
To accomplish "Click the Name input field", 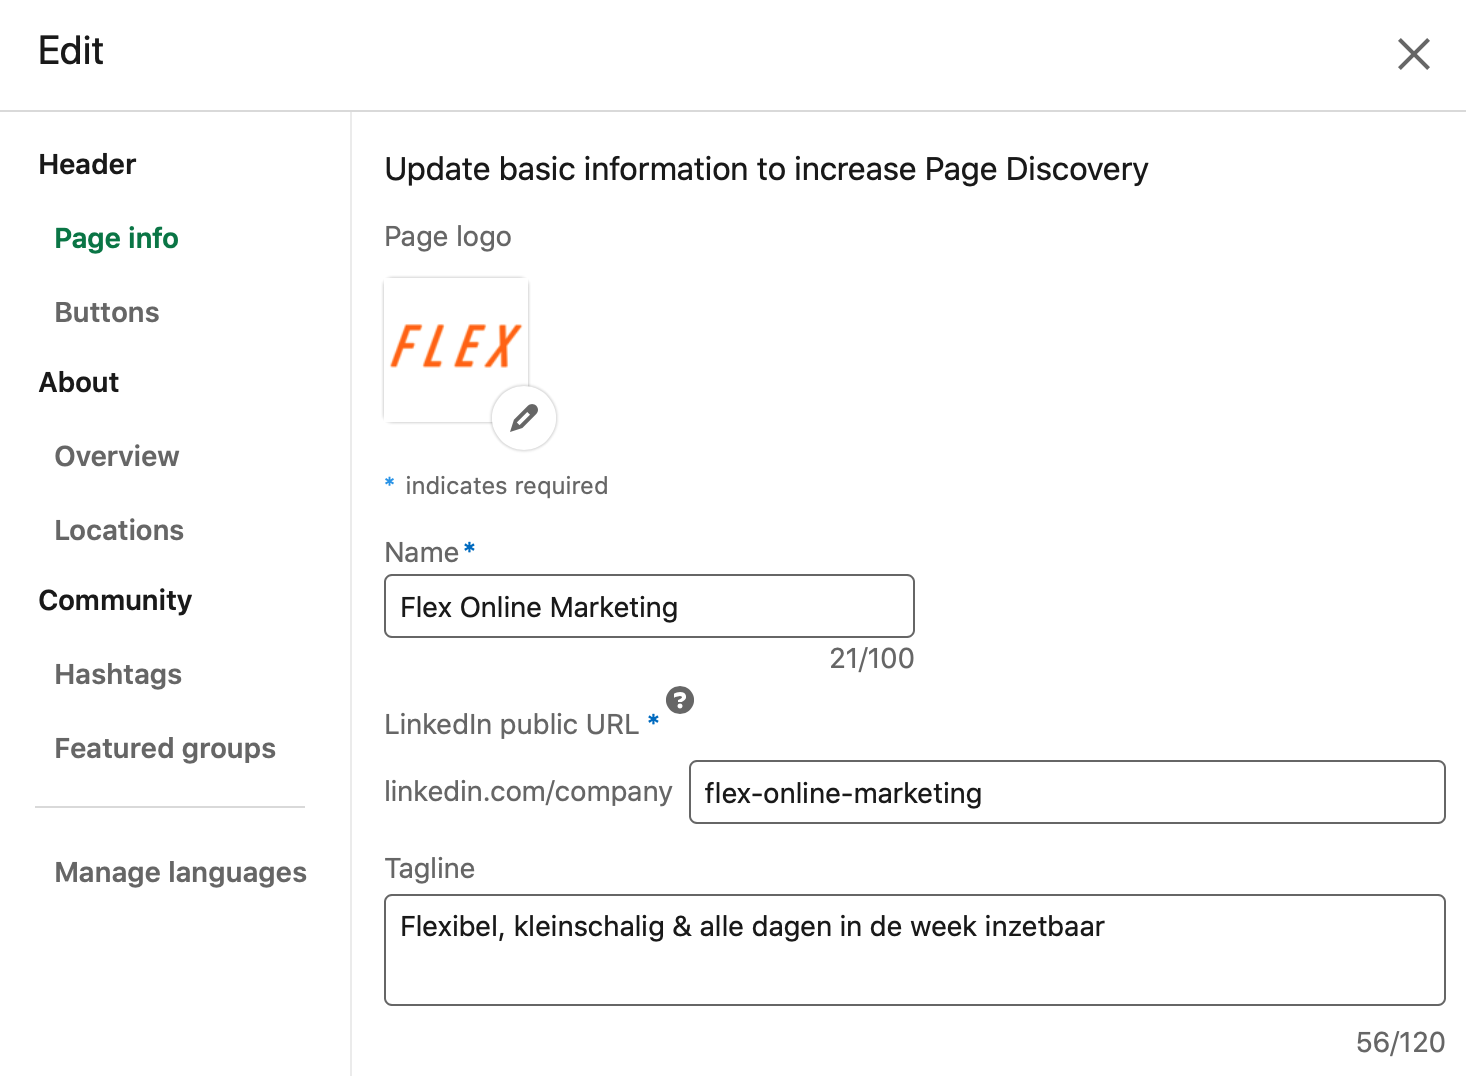I will pos(649,606).
